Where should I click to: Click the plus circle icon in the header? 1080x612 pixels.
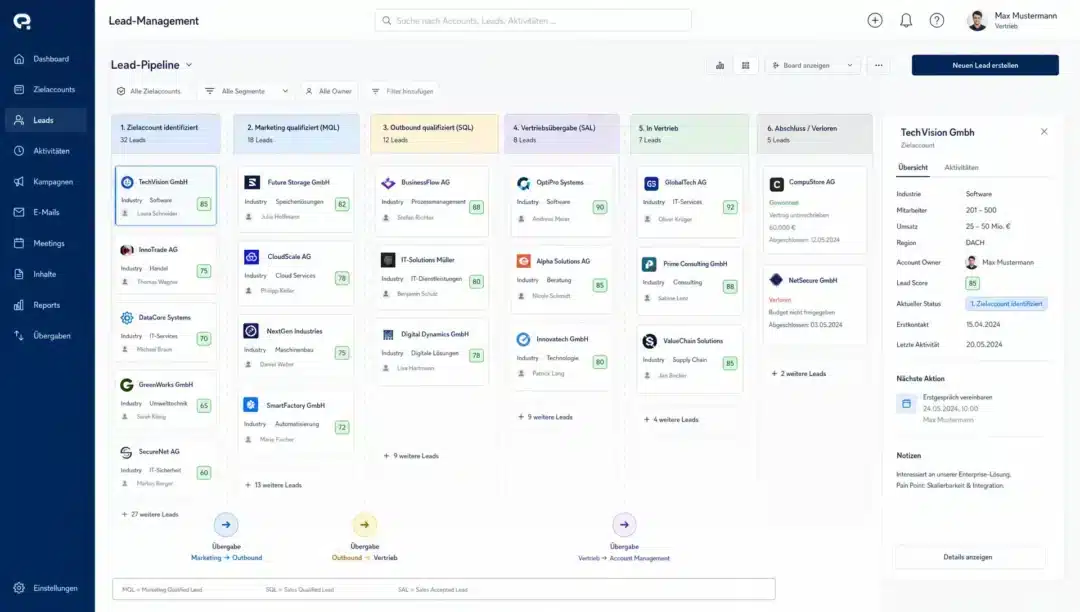[875, 20]
